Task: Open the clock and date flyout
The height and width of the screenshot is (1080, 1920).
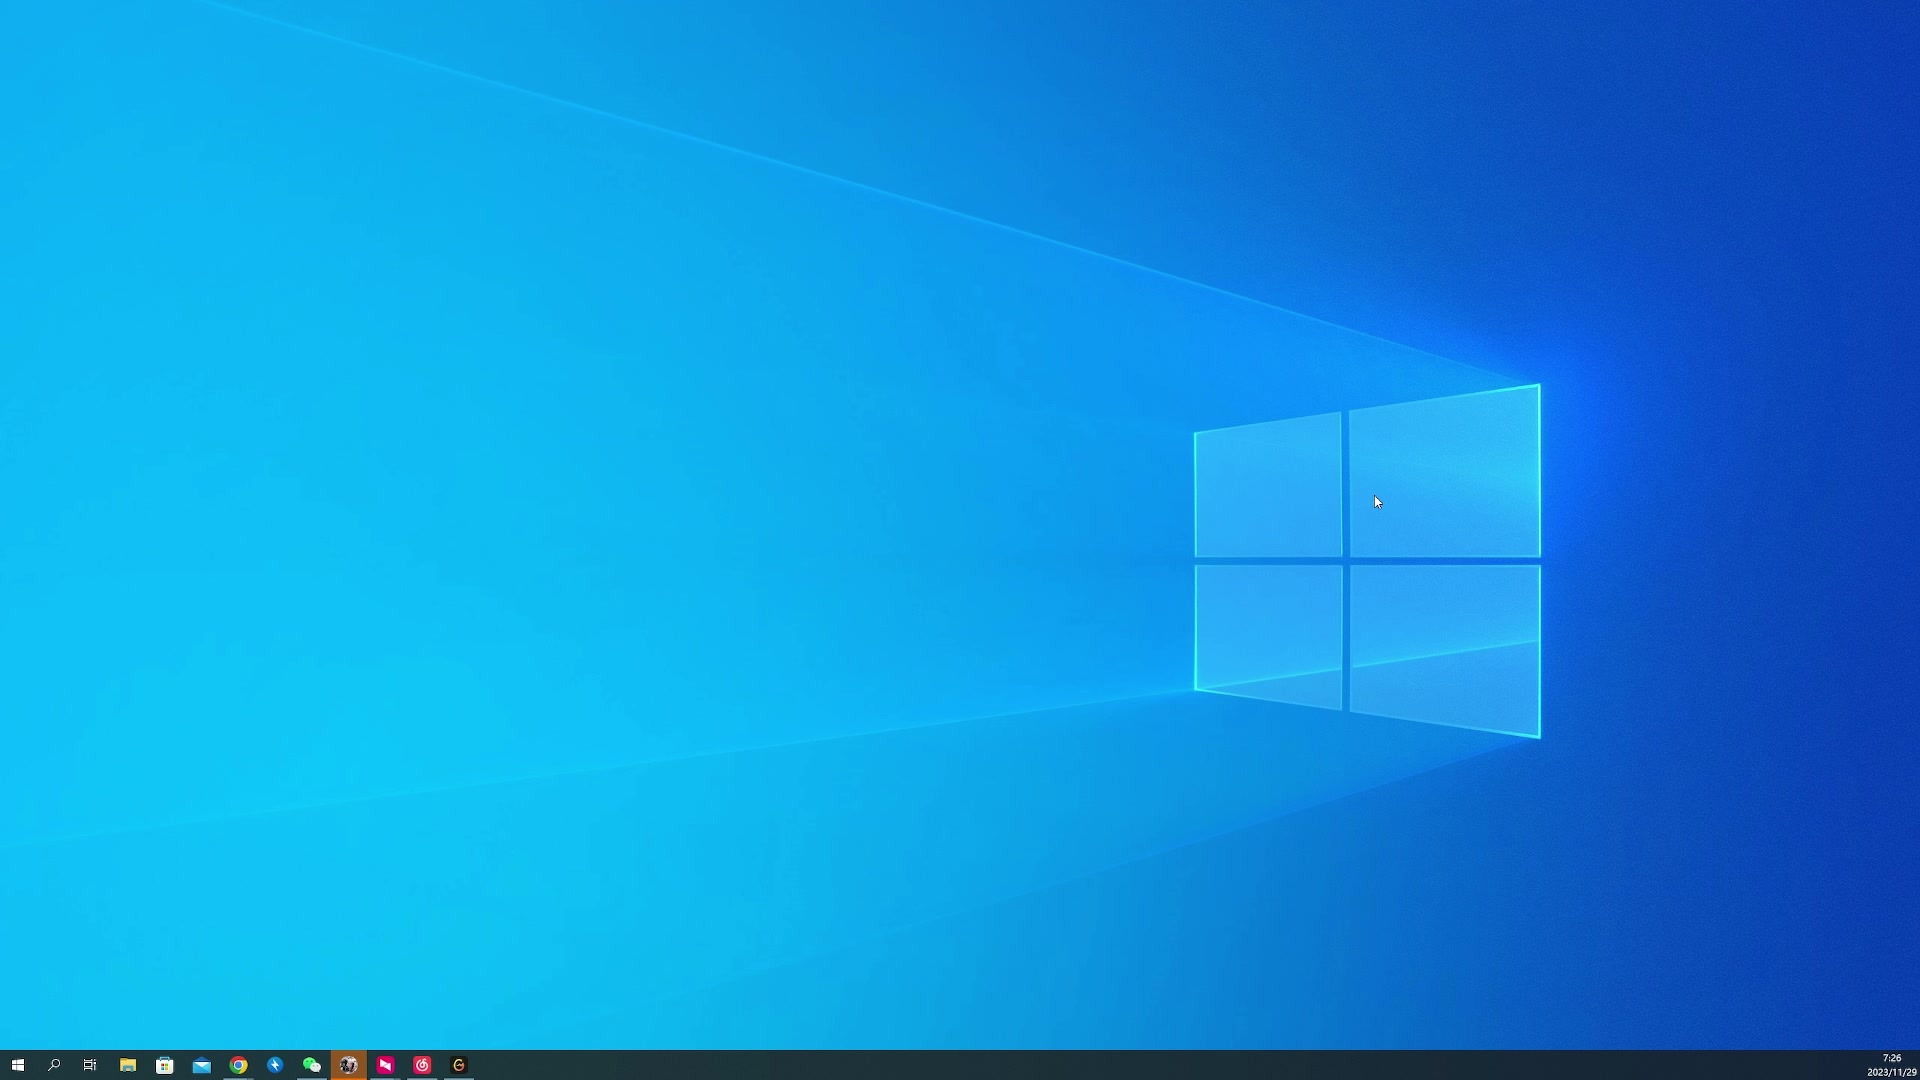Action: [1891, 1065]
